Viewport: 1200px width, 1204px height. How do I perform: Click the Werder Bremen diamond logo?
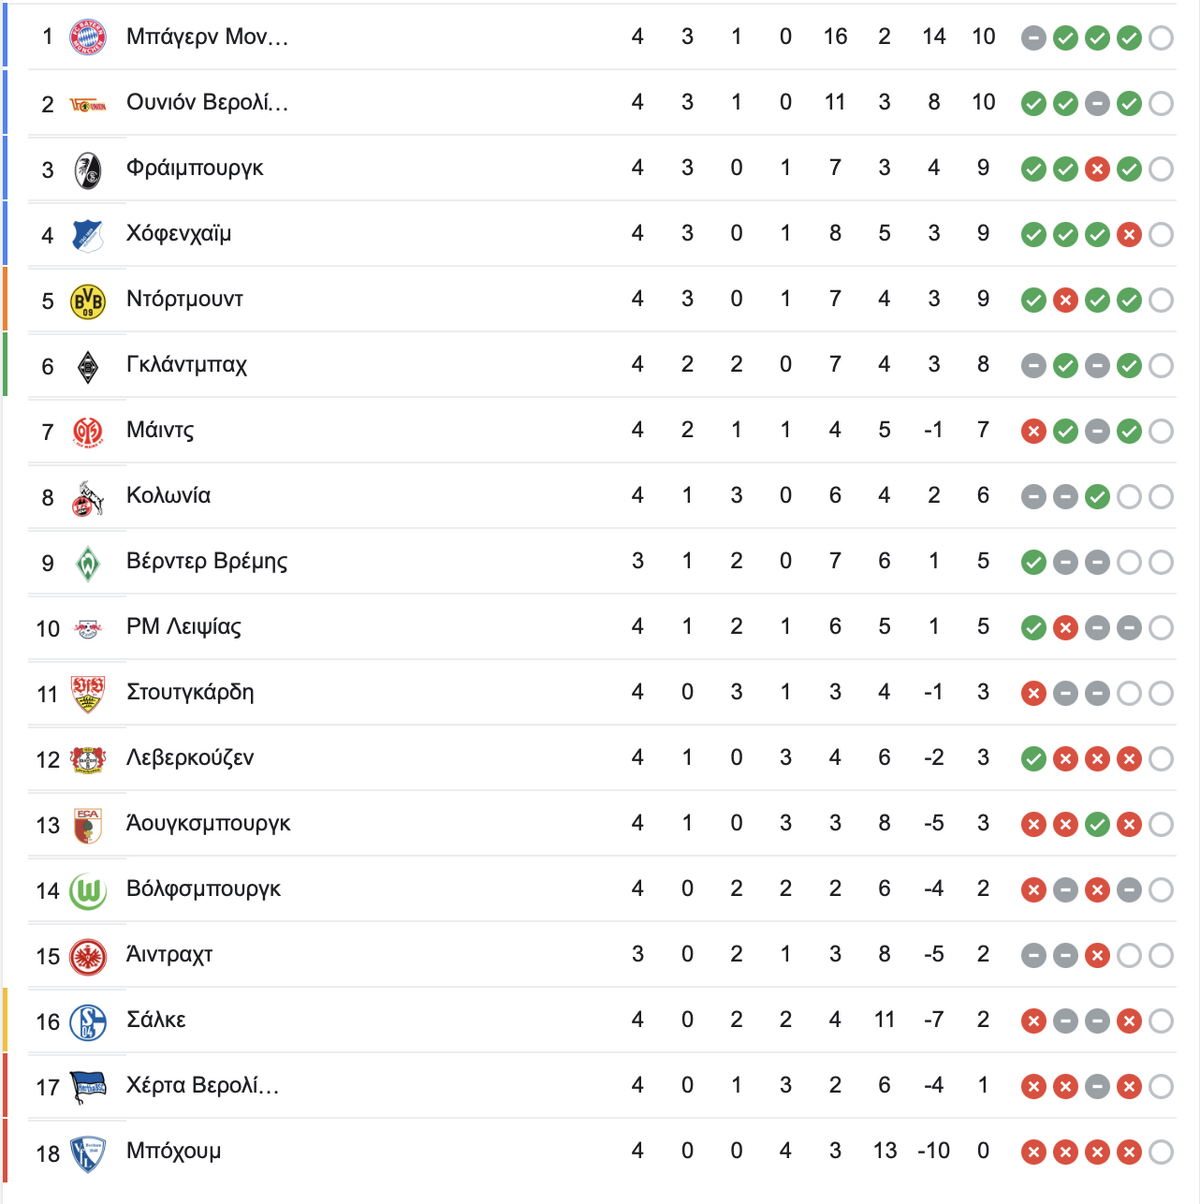click(88, 563)
